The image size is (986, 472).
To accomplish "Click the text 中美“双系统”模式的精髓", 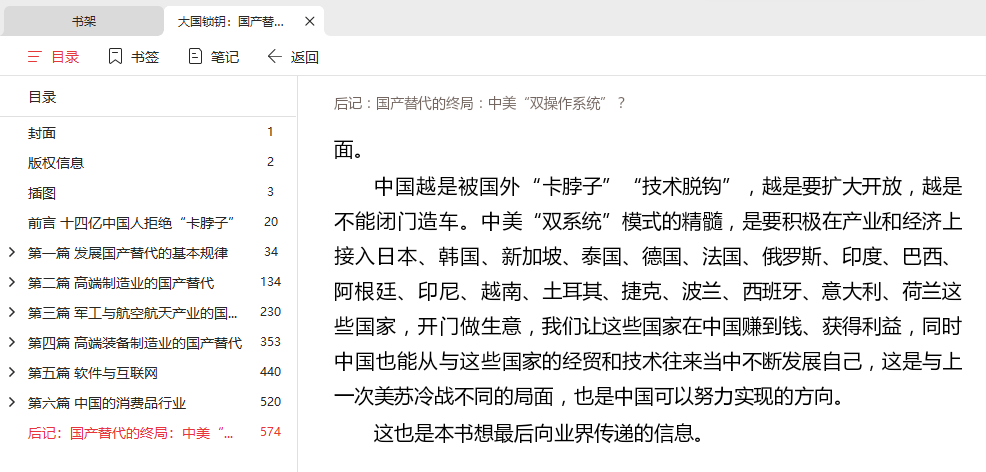I will click(x=601, y=221).
